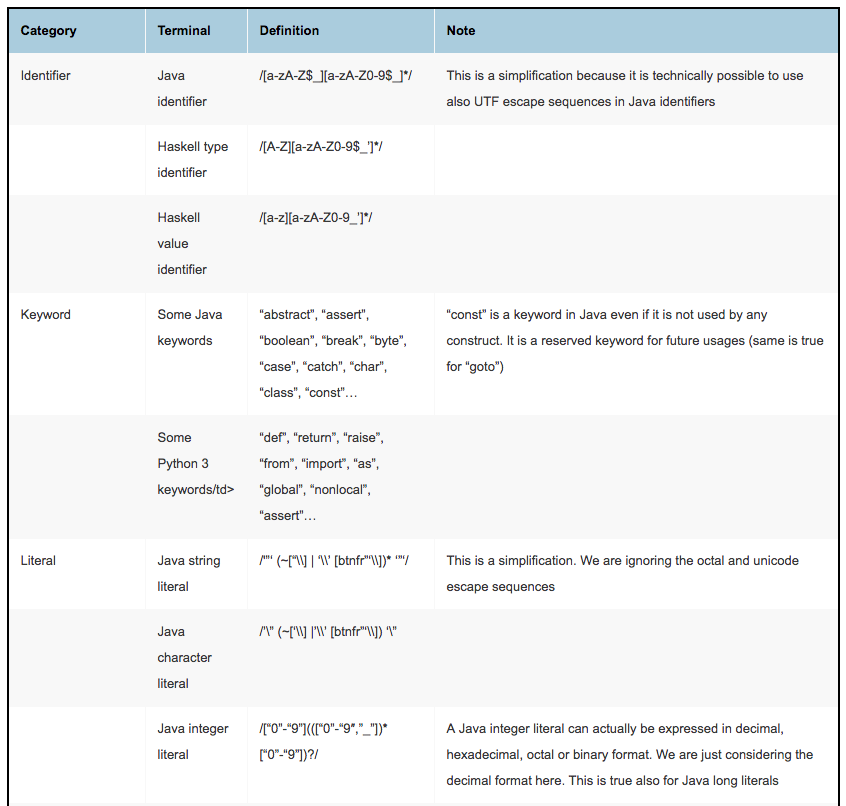Viewport: 846px width, 806px height.
Task: Click the Haskell type identifier cell
Action: tap(192, 159)
